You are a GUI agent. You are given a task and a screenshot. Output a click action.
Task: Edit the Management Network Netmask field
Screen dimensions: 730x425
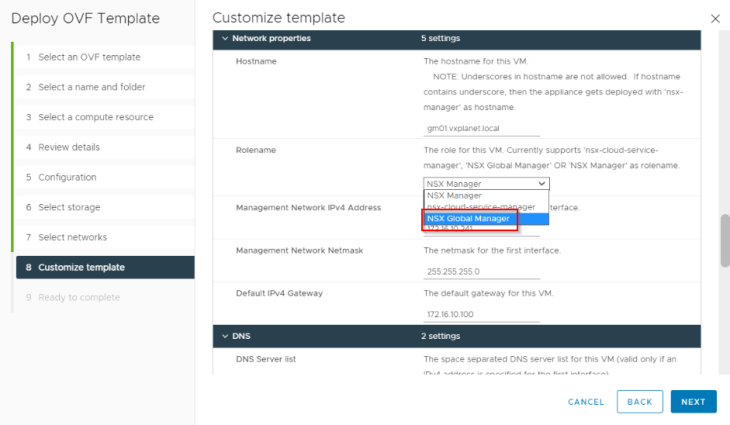coord(481,271)
